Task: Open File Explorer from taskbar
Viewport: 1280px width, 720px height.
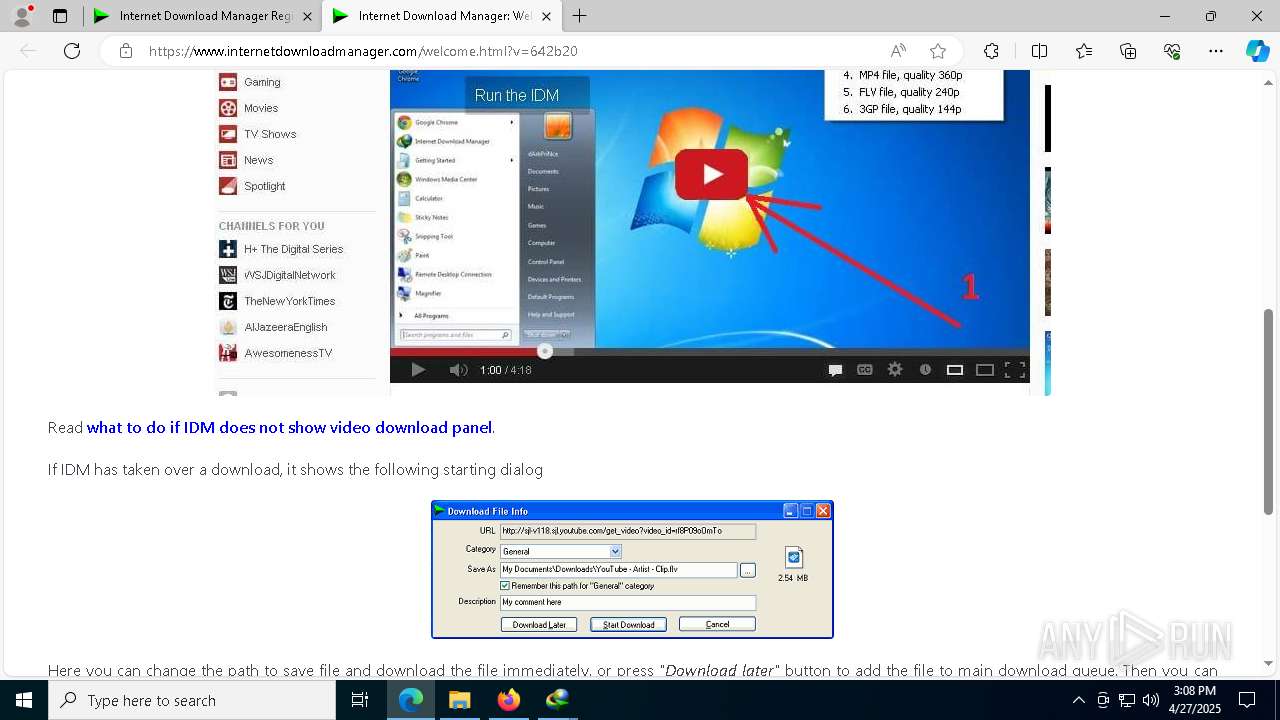Action: click(x=459, y=700)
